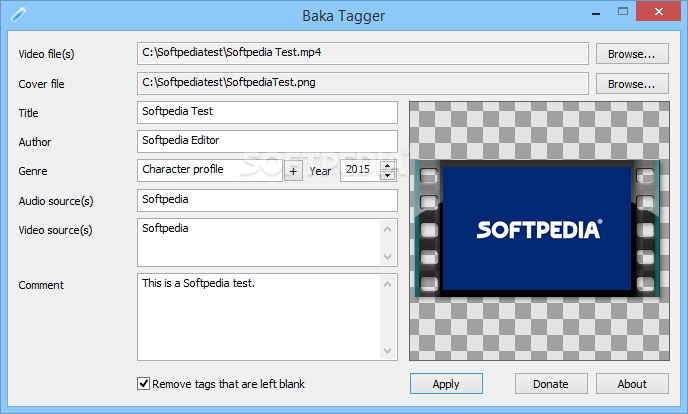Open the About dialog
The image size is (688, 414).
click(x=632, y=384)
